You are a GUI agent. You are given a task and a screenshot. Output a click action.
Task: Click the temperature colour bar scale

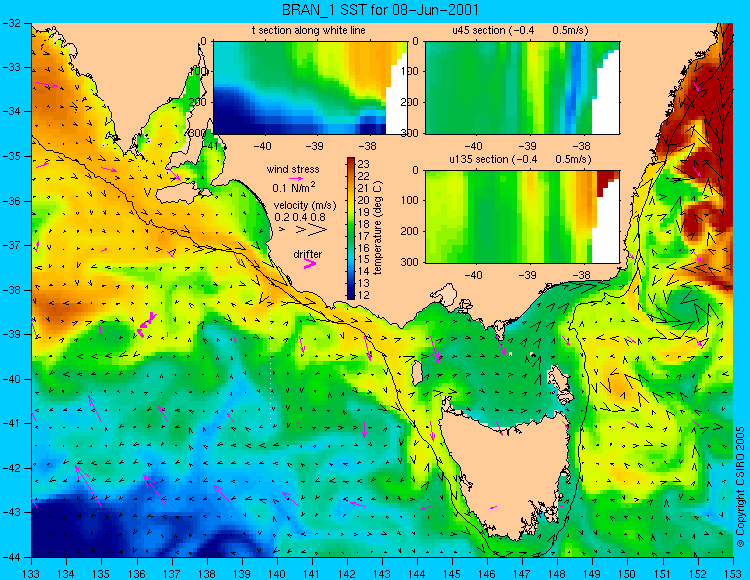coord(351,228)
